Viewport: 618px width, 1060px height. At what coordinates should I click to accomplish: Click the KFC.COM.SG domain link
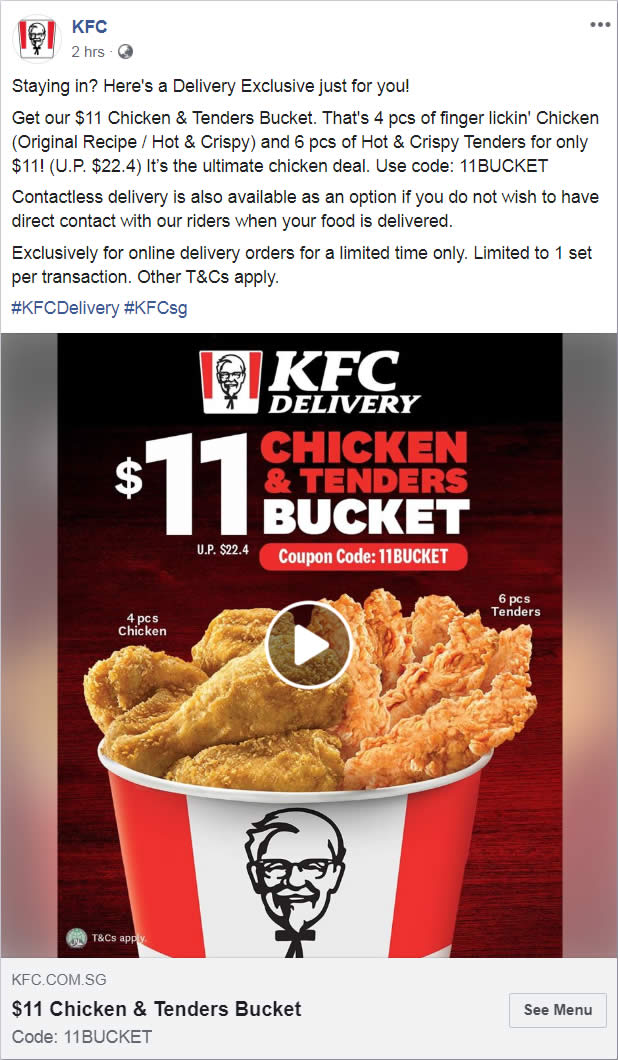tap(60, 980)
